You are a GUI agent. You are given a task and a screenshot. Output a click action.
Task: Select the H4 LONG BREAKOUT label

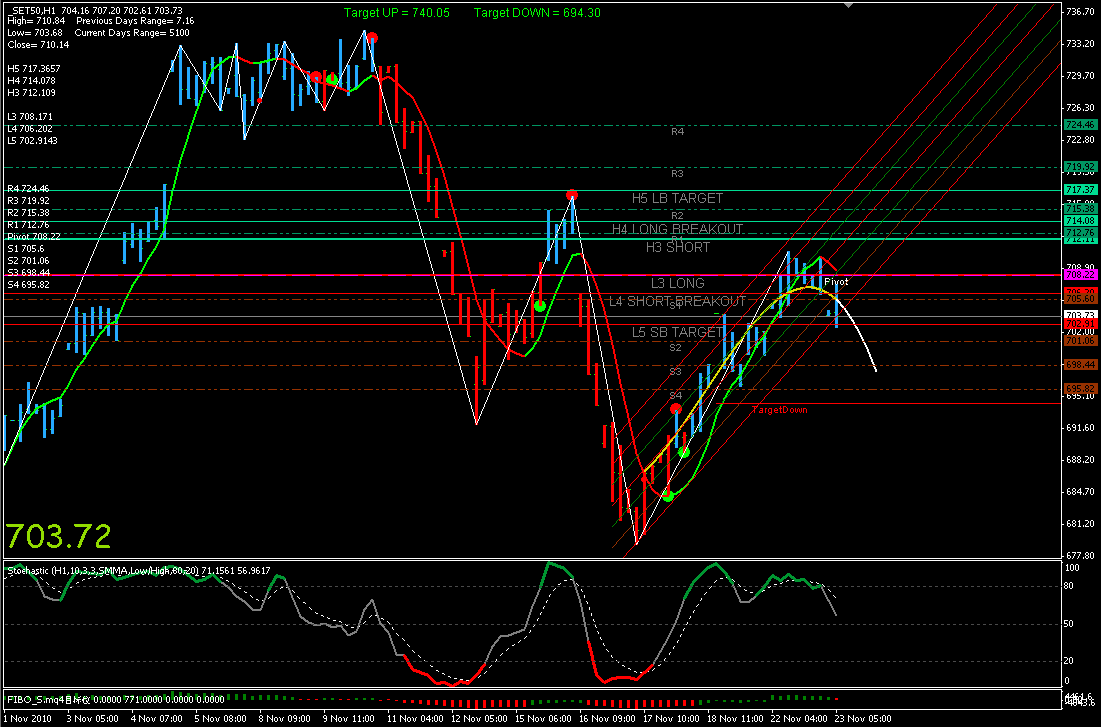click(x=677, y=229)
